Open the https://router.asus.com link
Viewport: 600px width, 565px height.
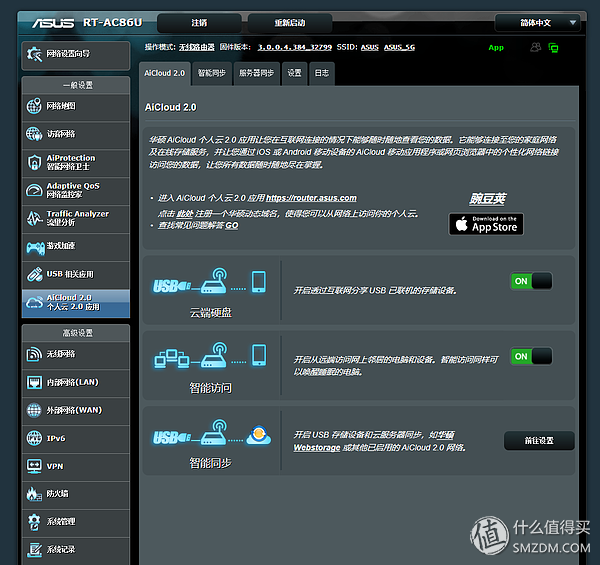(311, 198)
